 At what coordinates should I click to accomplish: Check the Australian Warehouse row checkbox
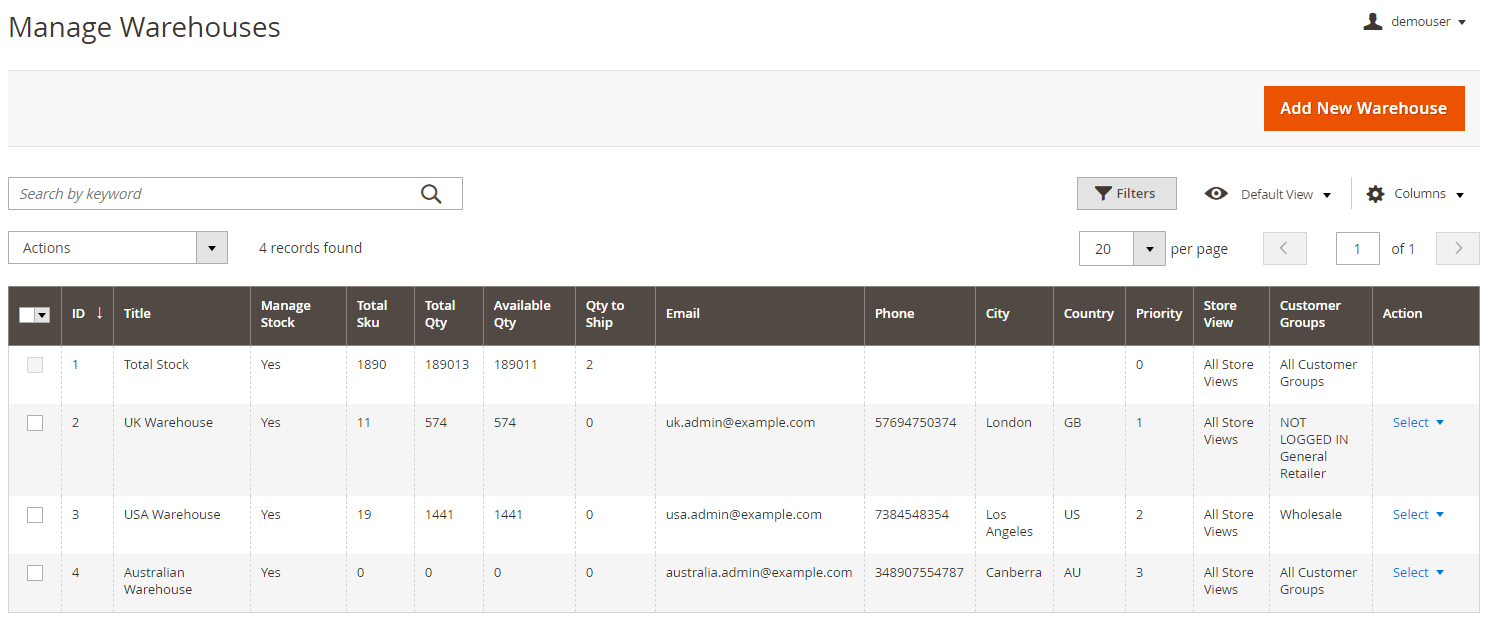35,573
